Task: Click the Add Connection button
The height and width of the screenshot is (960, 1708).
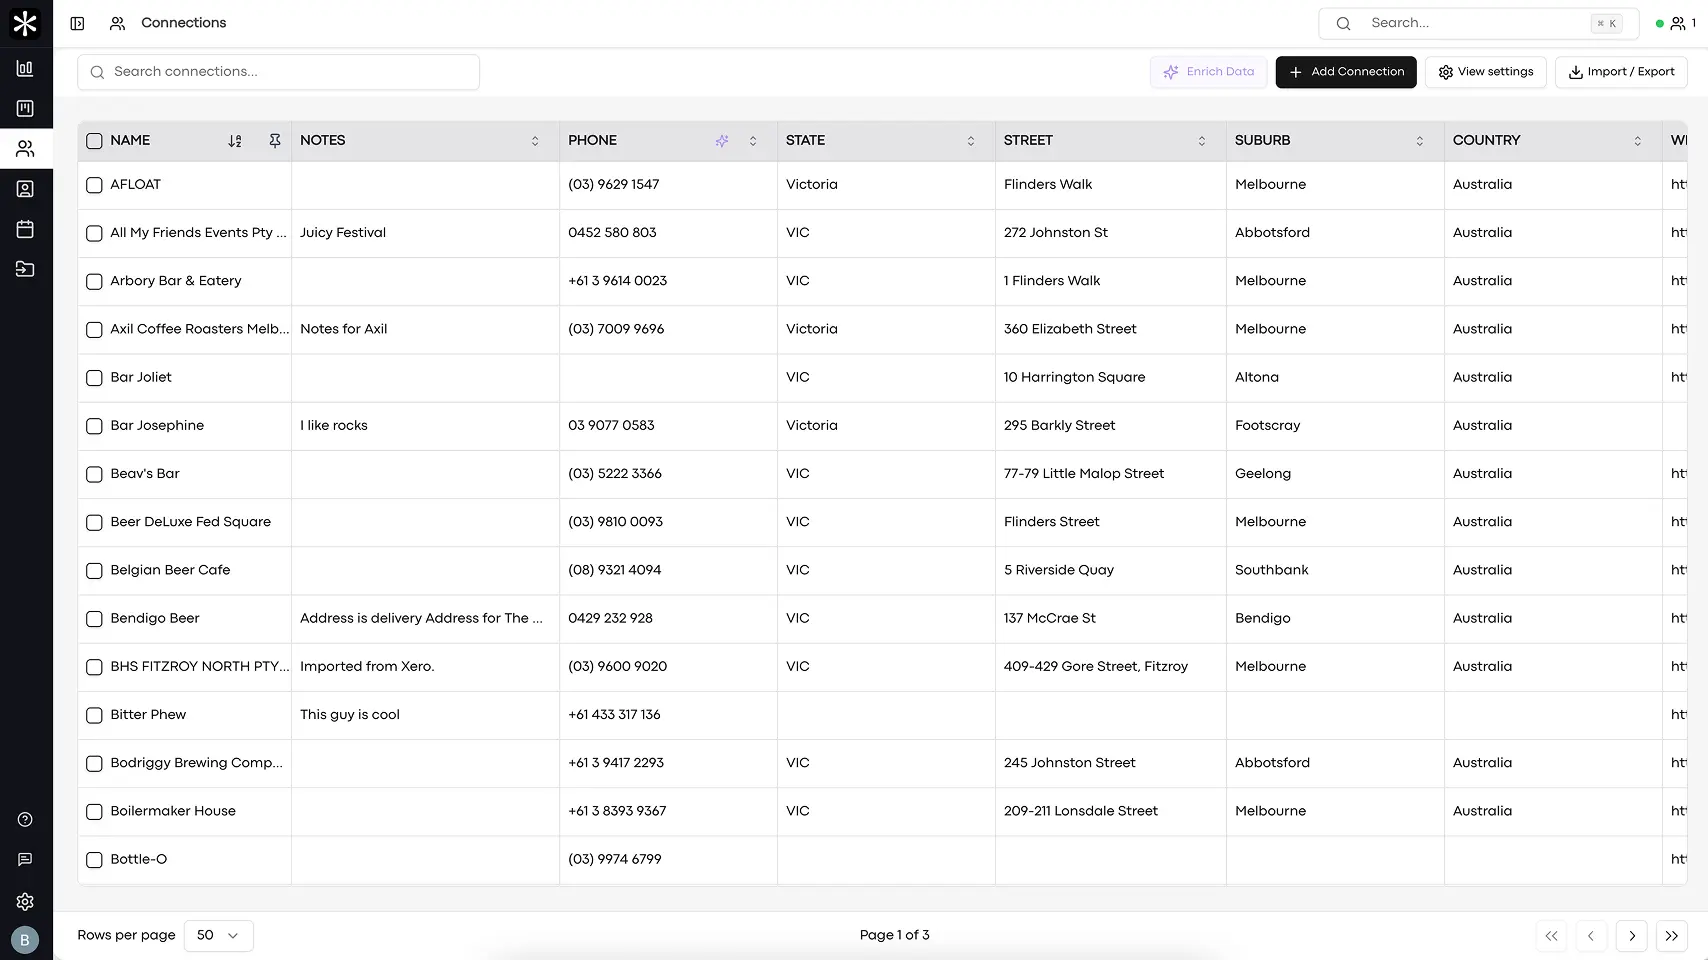Action: [x=1345, y=72]
